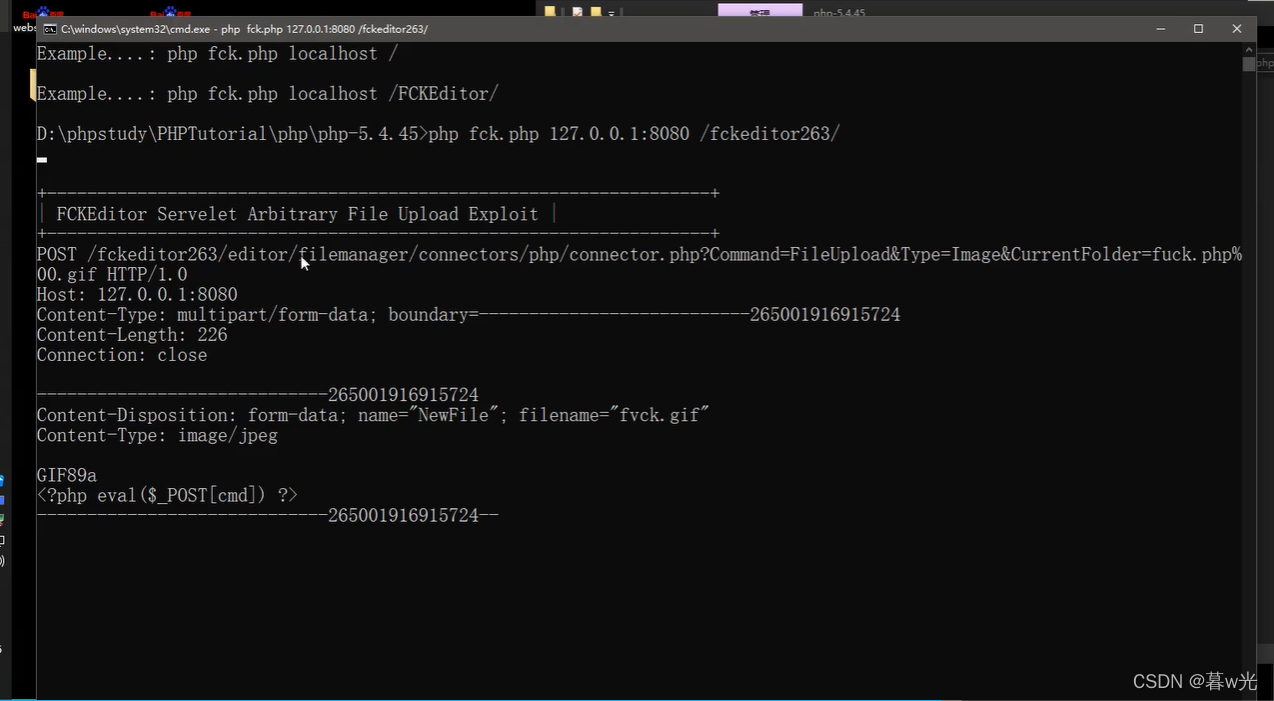The image size is (1274, 701).
Task: Click the line 'Example....: php fck.php localhost /FCKEditor/'
Action: (x=267, y=94)
